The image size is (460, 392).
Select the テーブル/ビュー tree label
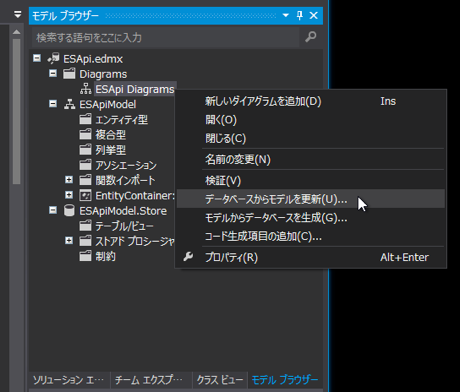tap(124, 226)
